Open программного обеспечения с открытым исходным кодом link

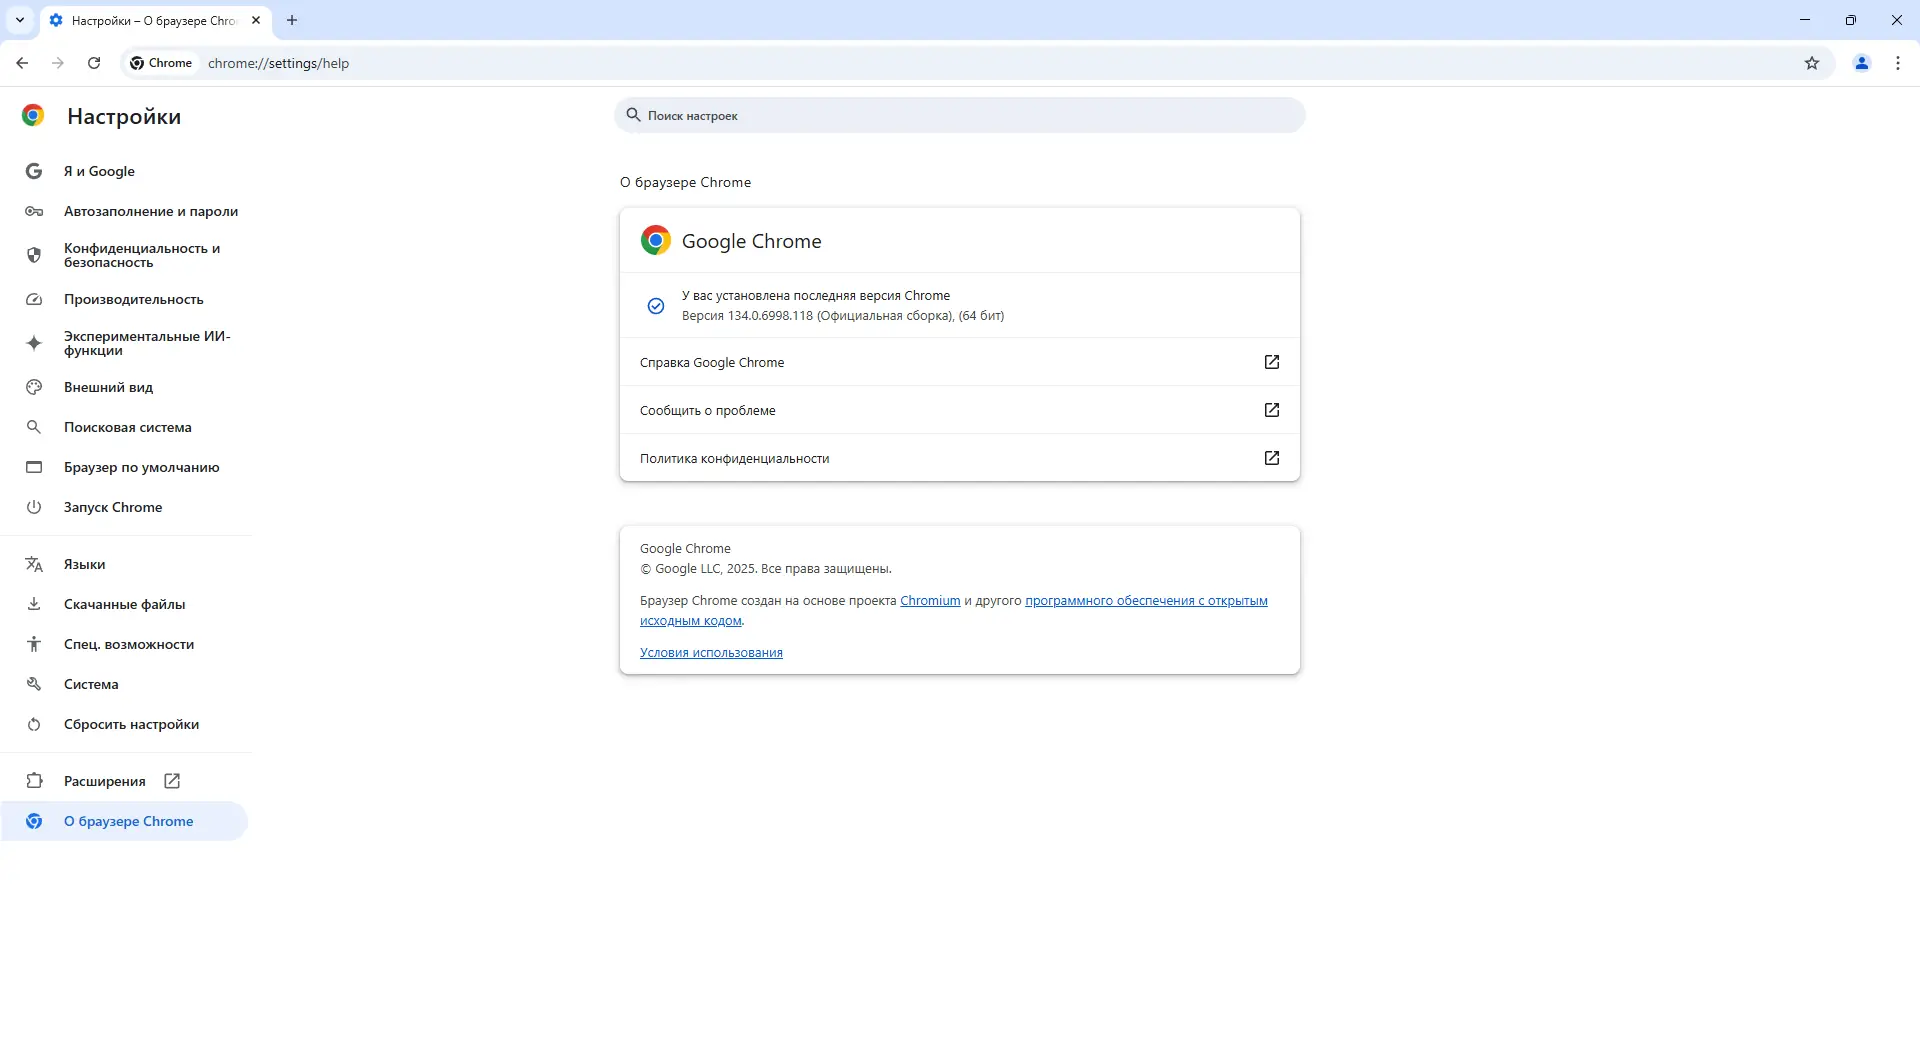tap(1146, 601)
